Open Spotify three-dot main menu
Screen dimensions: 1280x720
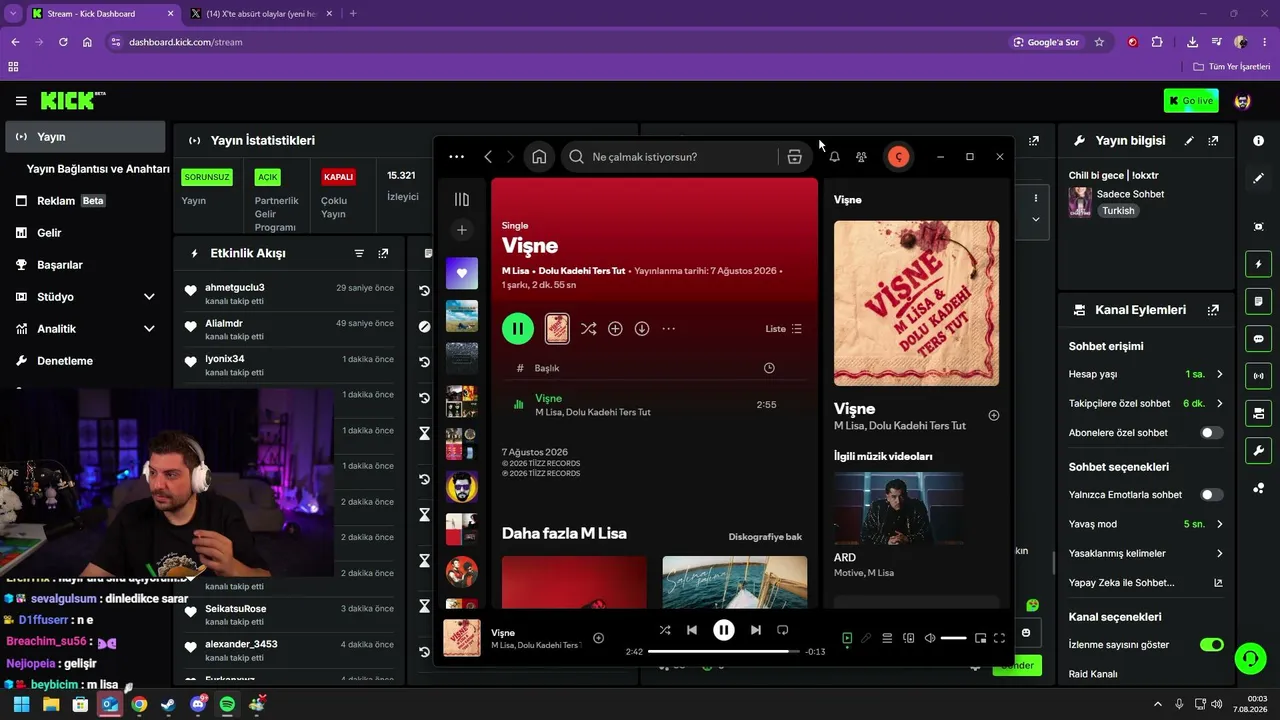pyautogui.click(x=457, y=157)
